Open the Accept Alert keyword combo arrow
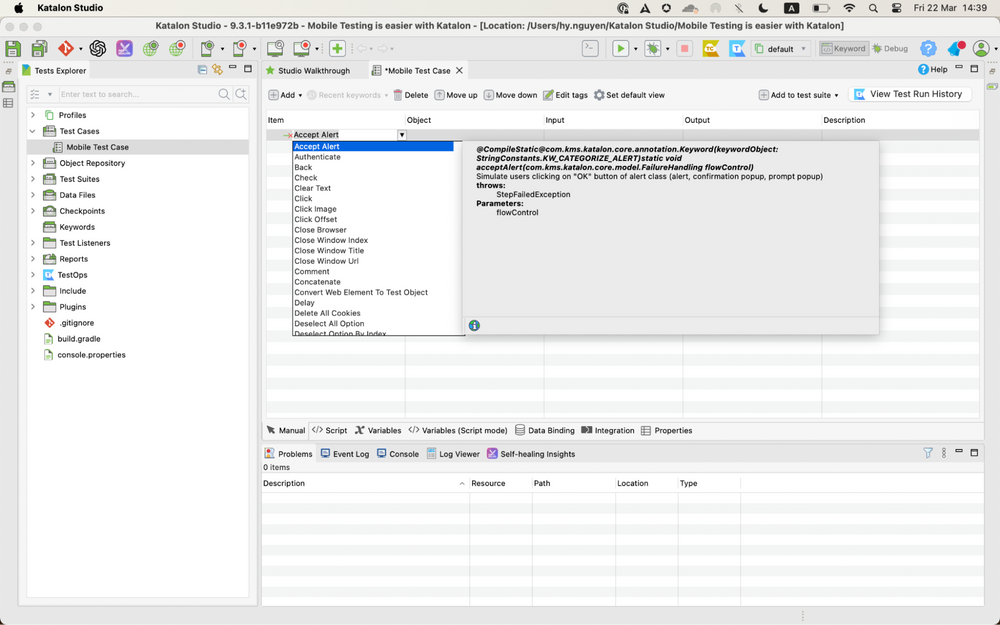Image resolution: width=1000 pixels, height=625 pixels. pos(402,135)
